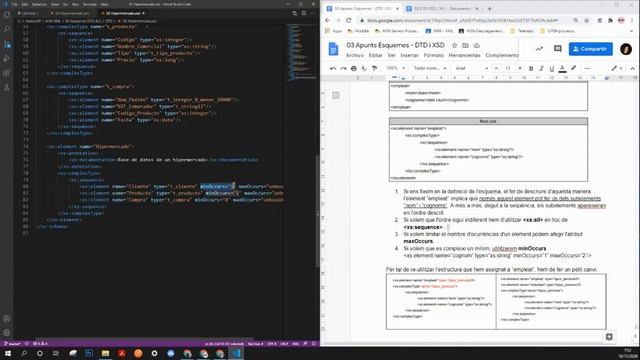Open Source Control view in VS Code
The height and width of the screenshot is (360, 640).
pos(7,44)
